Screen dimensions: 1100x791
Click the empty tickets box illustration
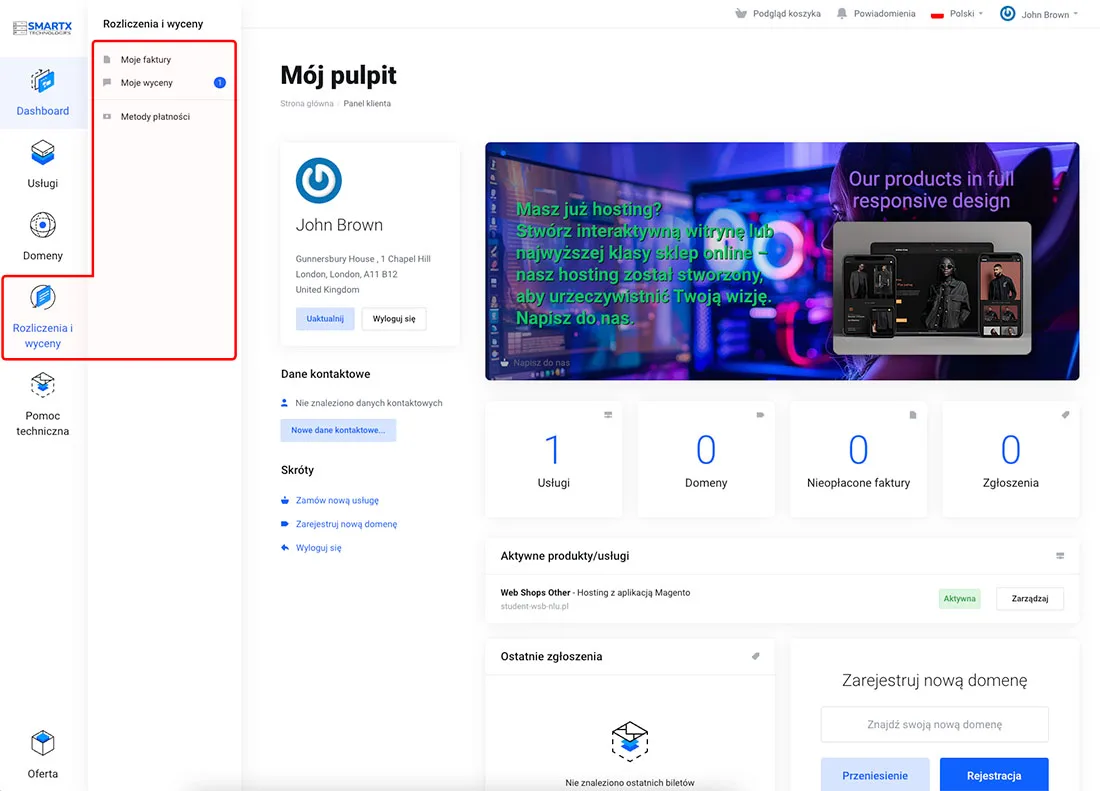point(630,741)
